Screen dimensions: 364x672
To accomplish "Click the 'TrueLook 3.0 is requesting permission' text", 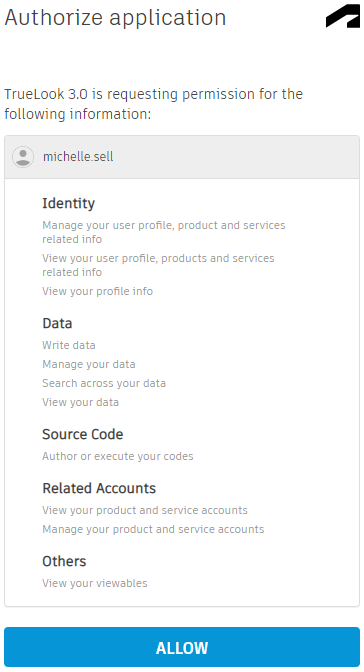I will pos(153,104).
